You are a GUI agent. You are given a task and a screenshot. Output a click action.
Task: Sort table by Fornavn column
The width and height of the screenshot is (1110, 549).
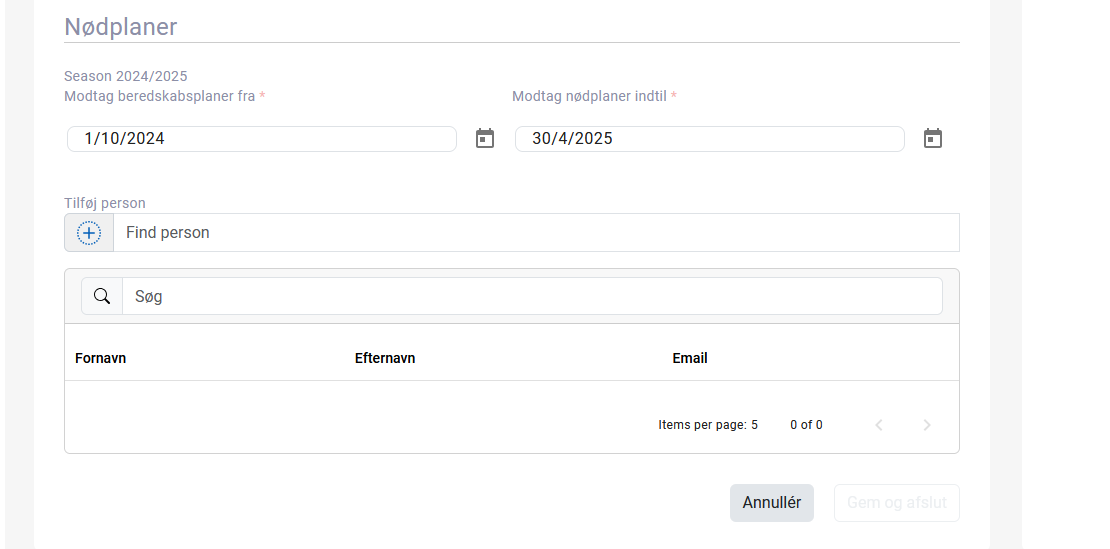[x=101, y=358]
